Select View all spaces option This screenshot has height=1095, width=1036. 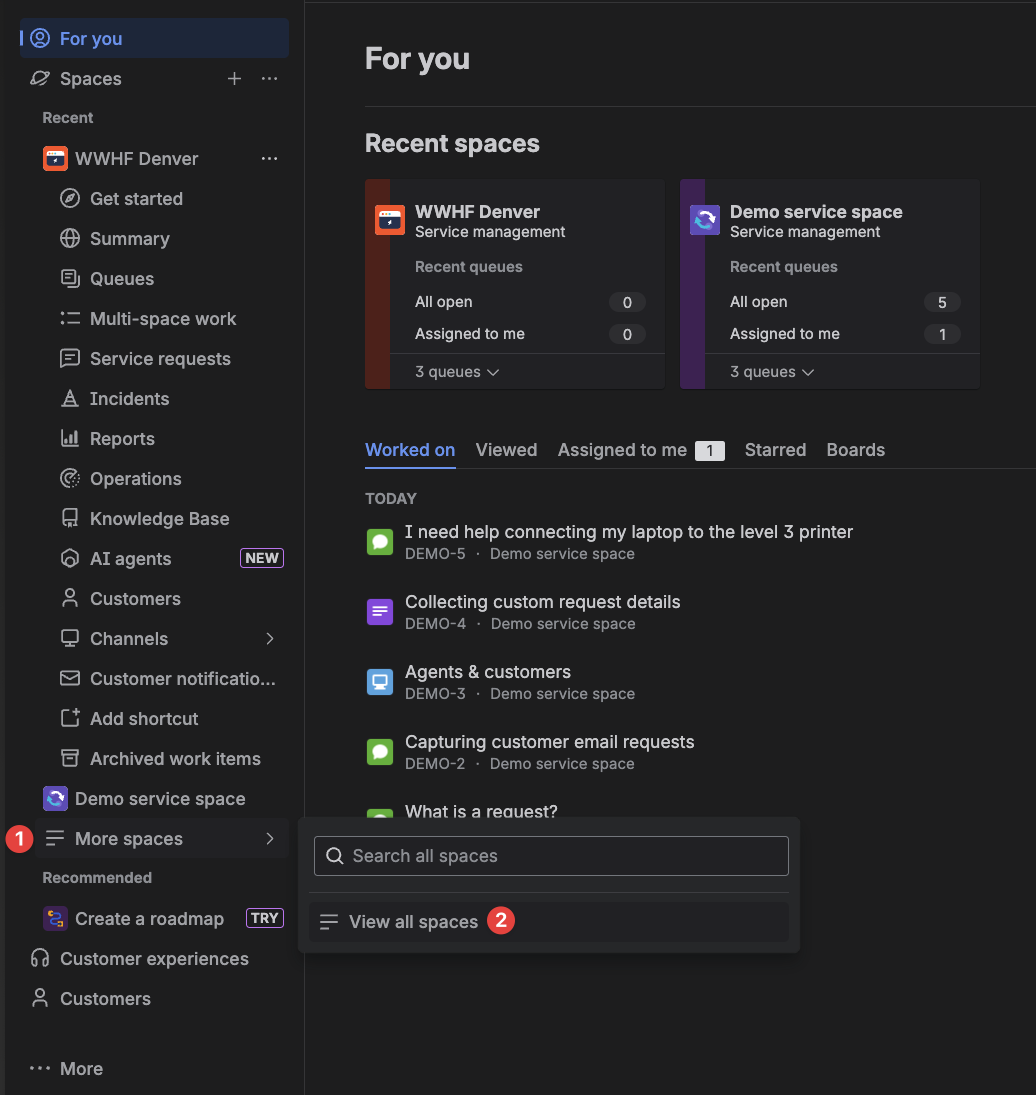tap(413, 922)
